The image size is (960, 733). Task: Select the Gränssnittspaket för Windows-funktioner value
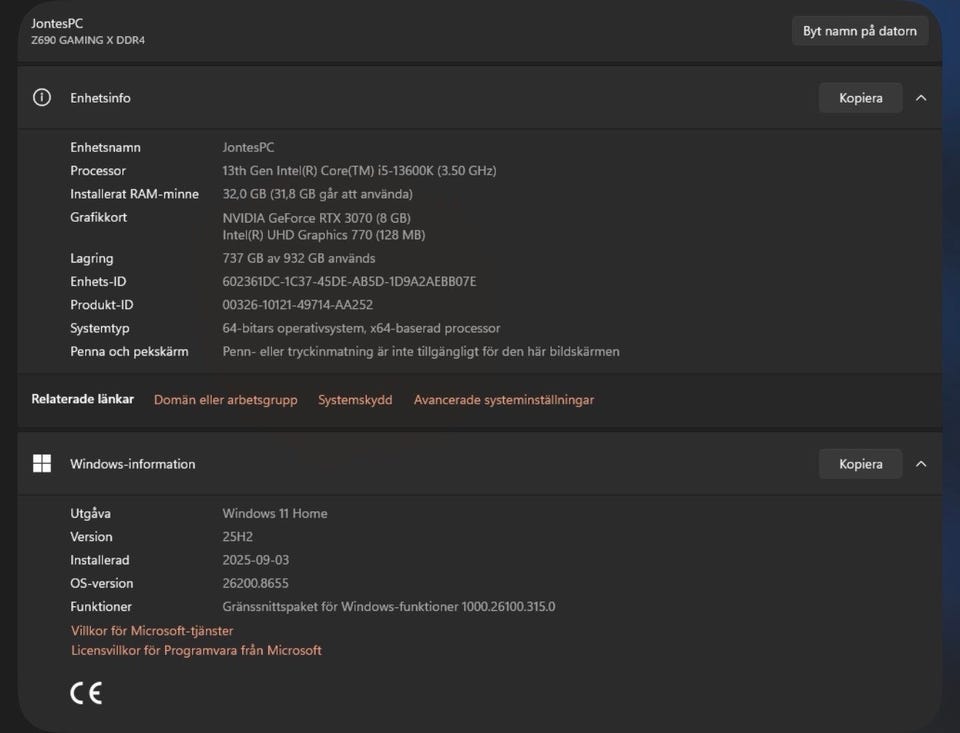(389, 606)
